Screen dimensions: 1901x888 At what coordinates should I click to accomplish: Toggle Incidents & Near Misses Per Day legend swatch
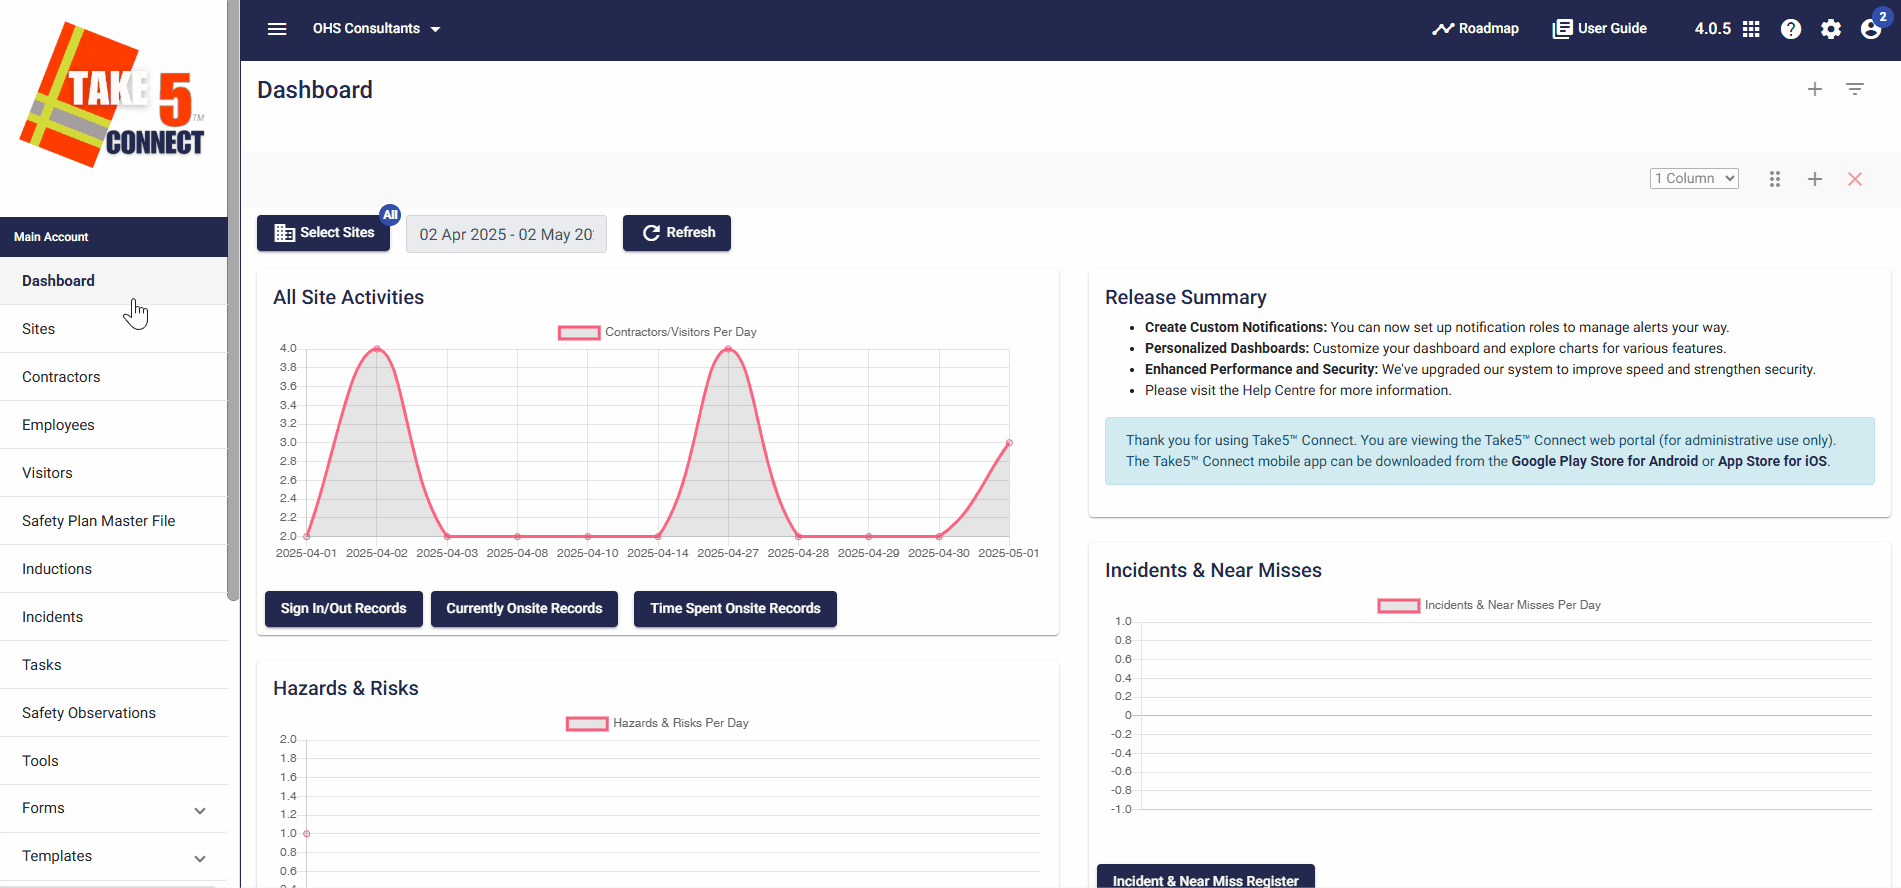[1399, 606]
